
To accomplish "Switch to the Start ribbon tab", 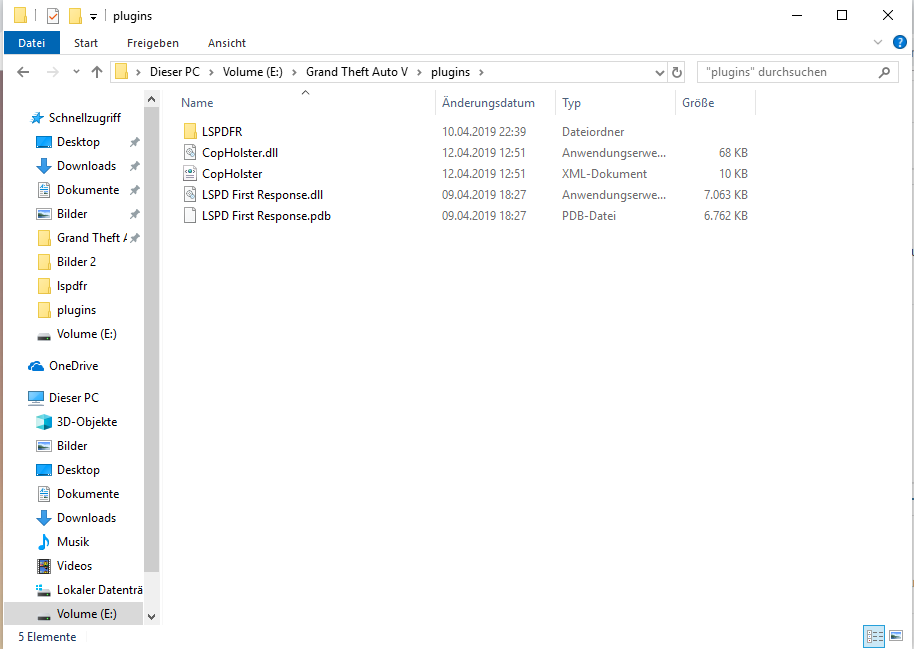I will pos(86,43).
